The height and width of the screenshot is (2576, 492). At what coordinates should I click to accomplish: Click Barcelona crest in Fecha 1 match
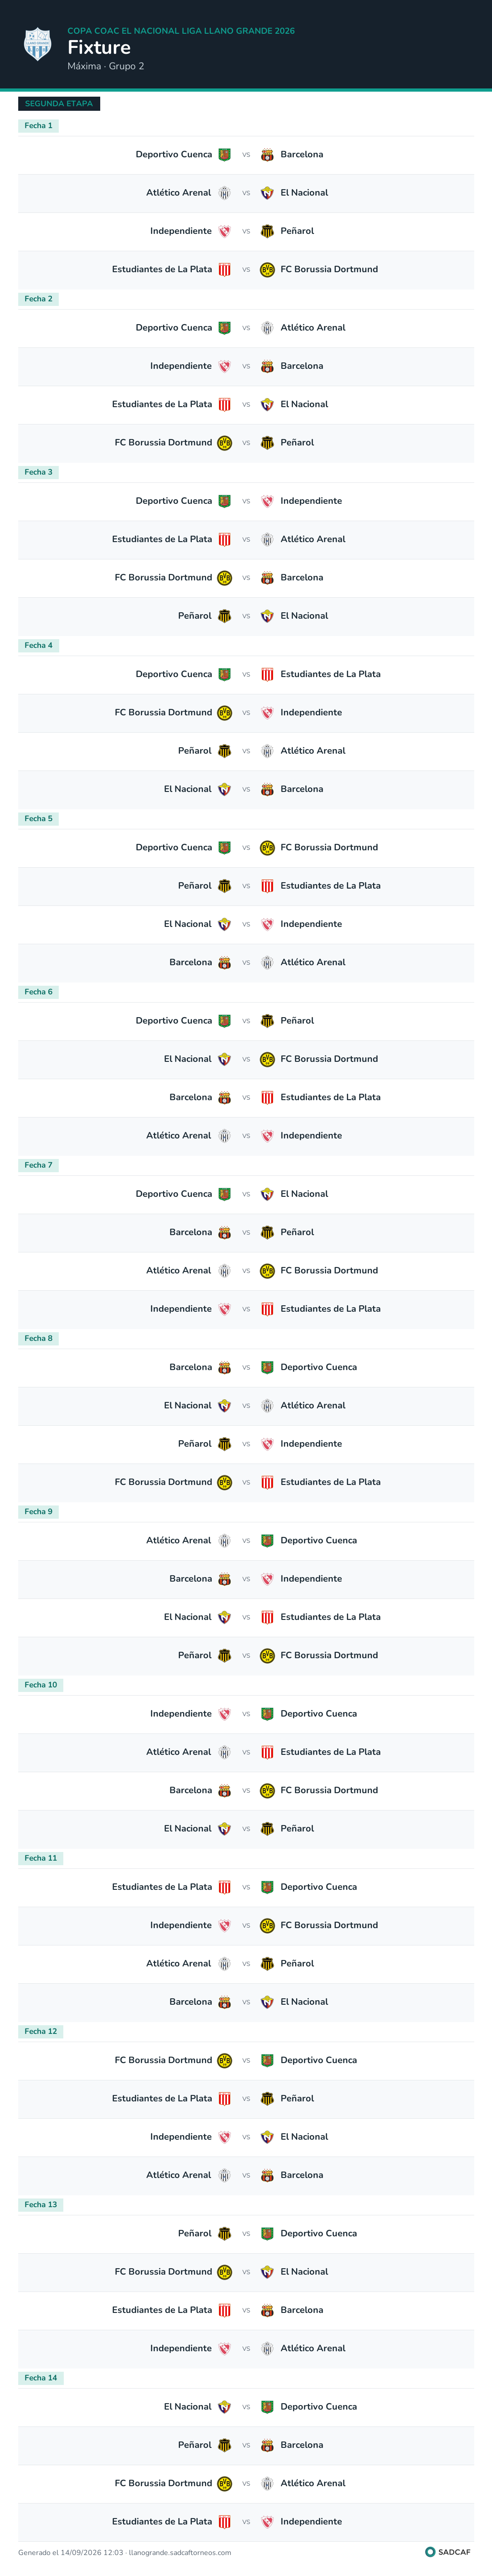click(x=267, y=155)
